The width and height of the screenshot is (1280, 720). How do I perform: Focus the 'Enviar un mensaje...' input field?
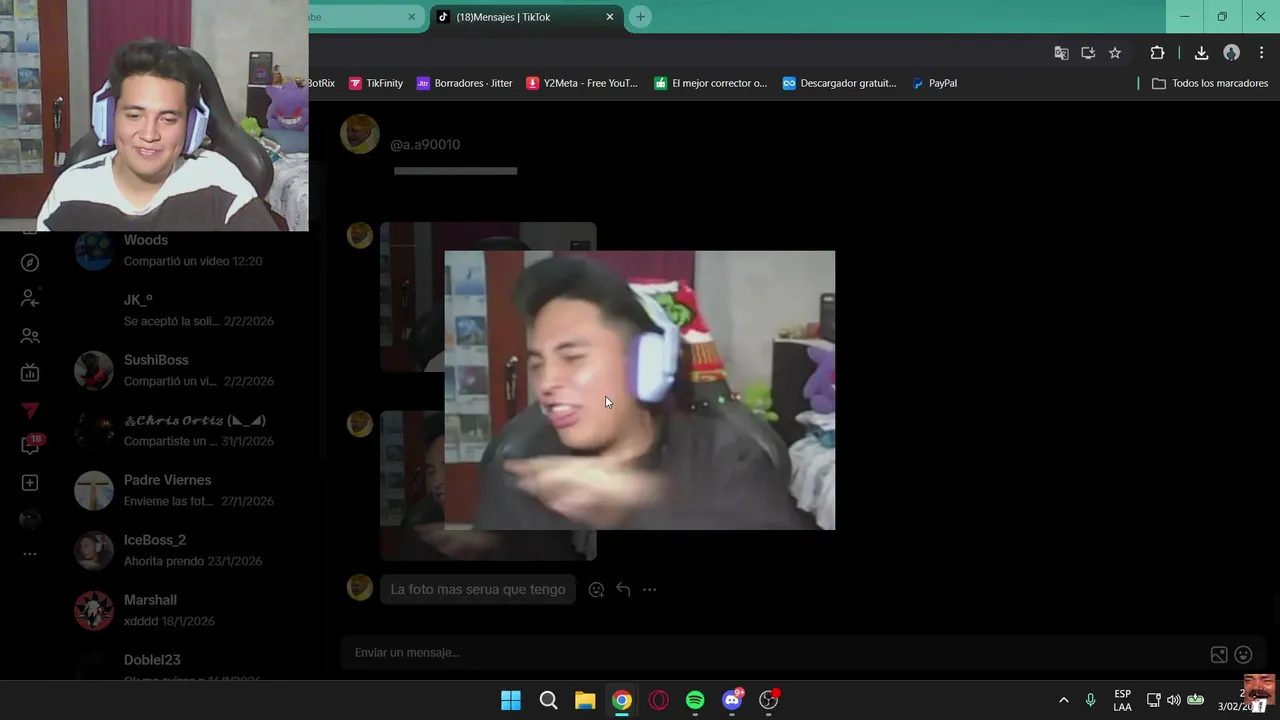point(775,653)
